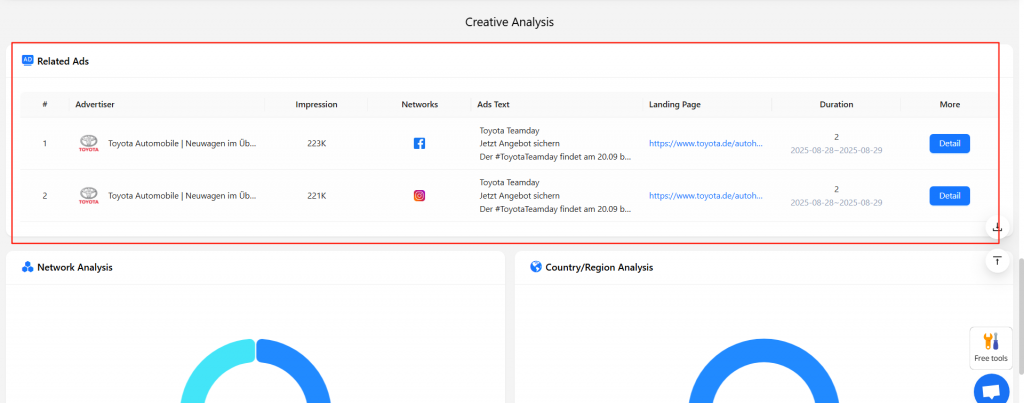Click the first advertiser name Toyota Automobile
This screenshot has width=1024, height=403.
182,144
